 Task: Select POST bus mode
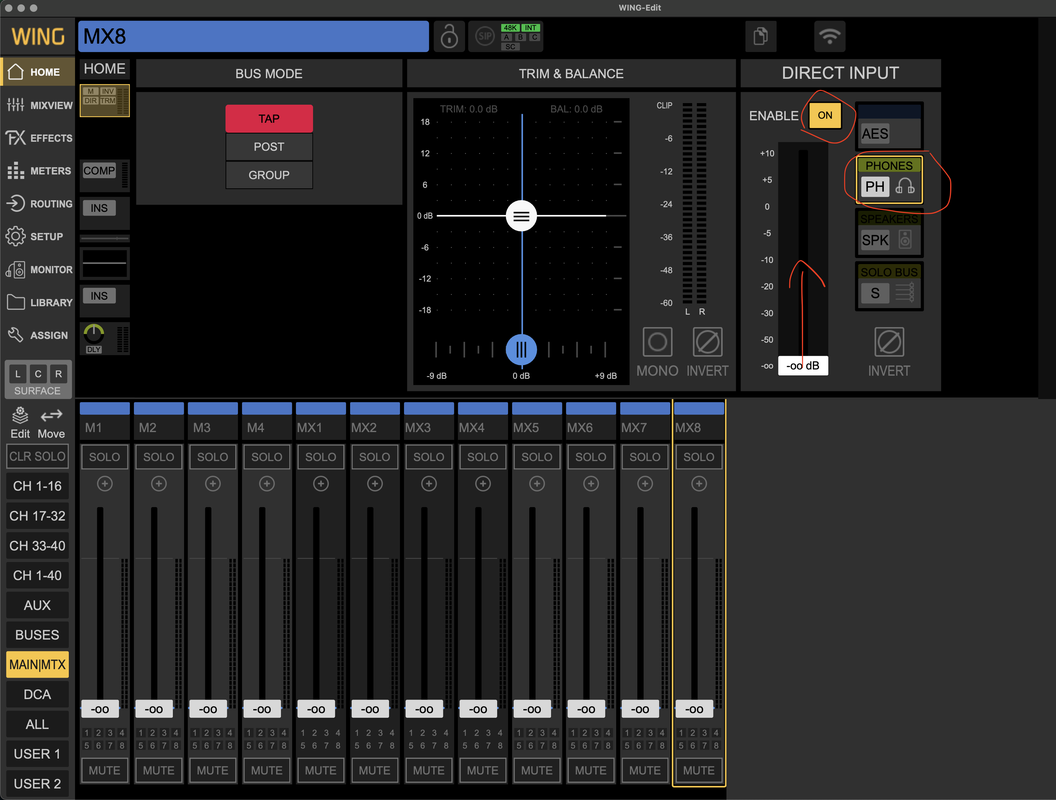[x=269, y=147]
